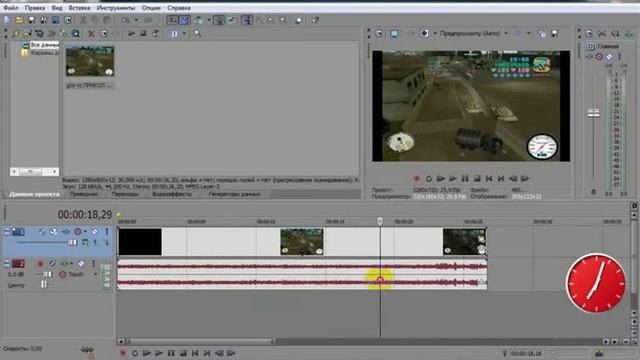Screen dimensions: 640x360
Task: Undo last action with toolbar arrow icon
Action: click(125, 20)
